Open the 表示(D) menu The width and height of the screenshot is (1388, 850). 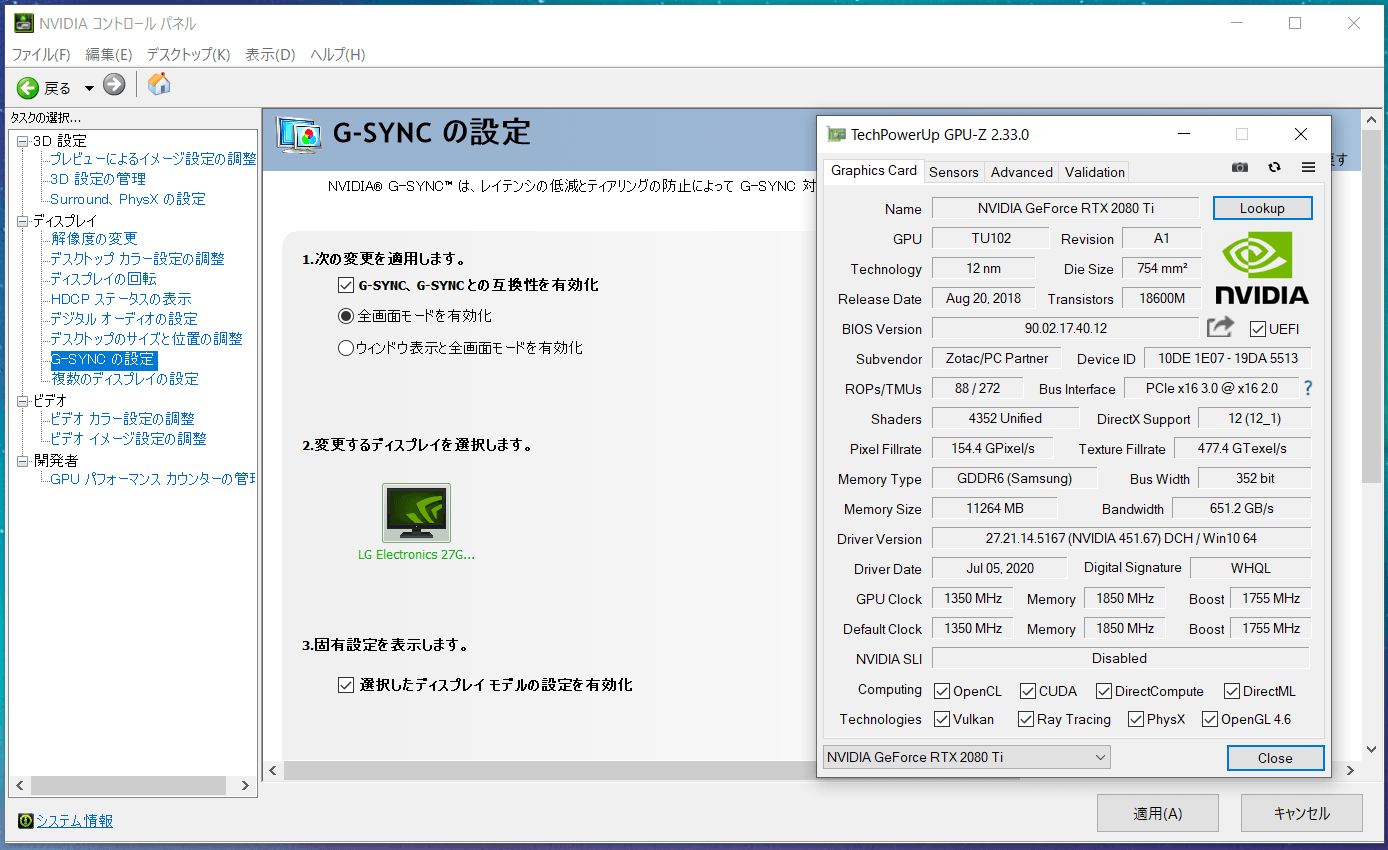pos(270,54)
